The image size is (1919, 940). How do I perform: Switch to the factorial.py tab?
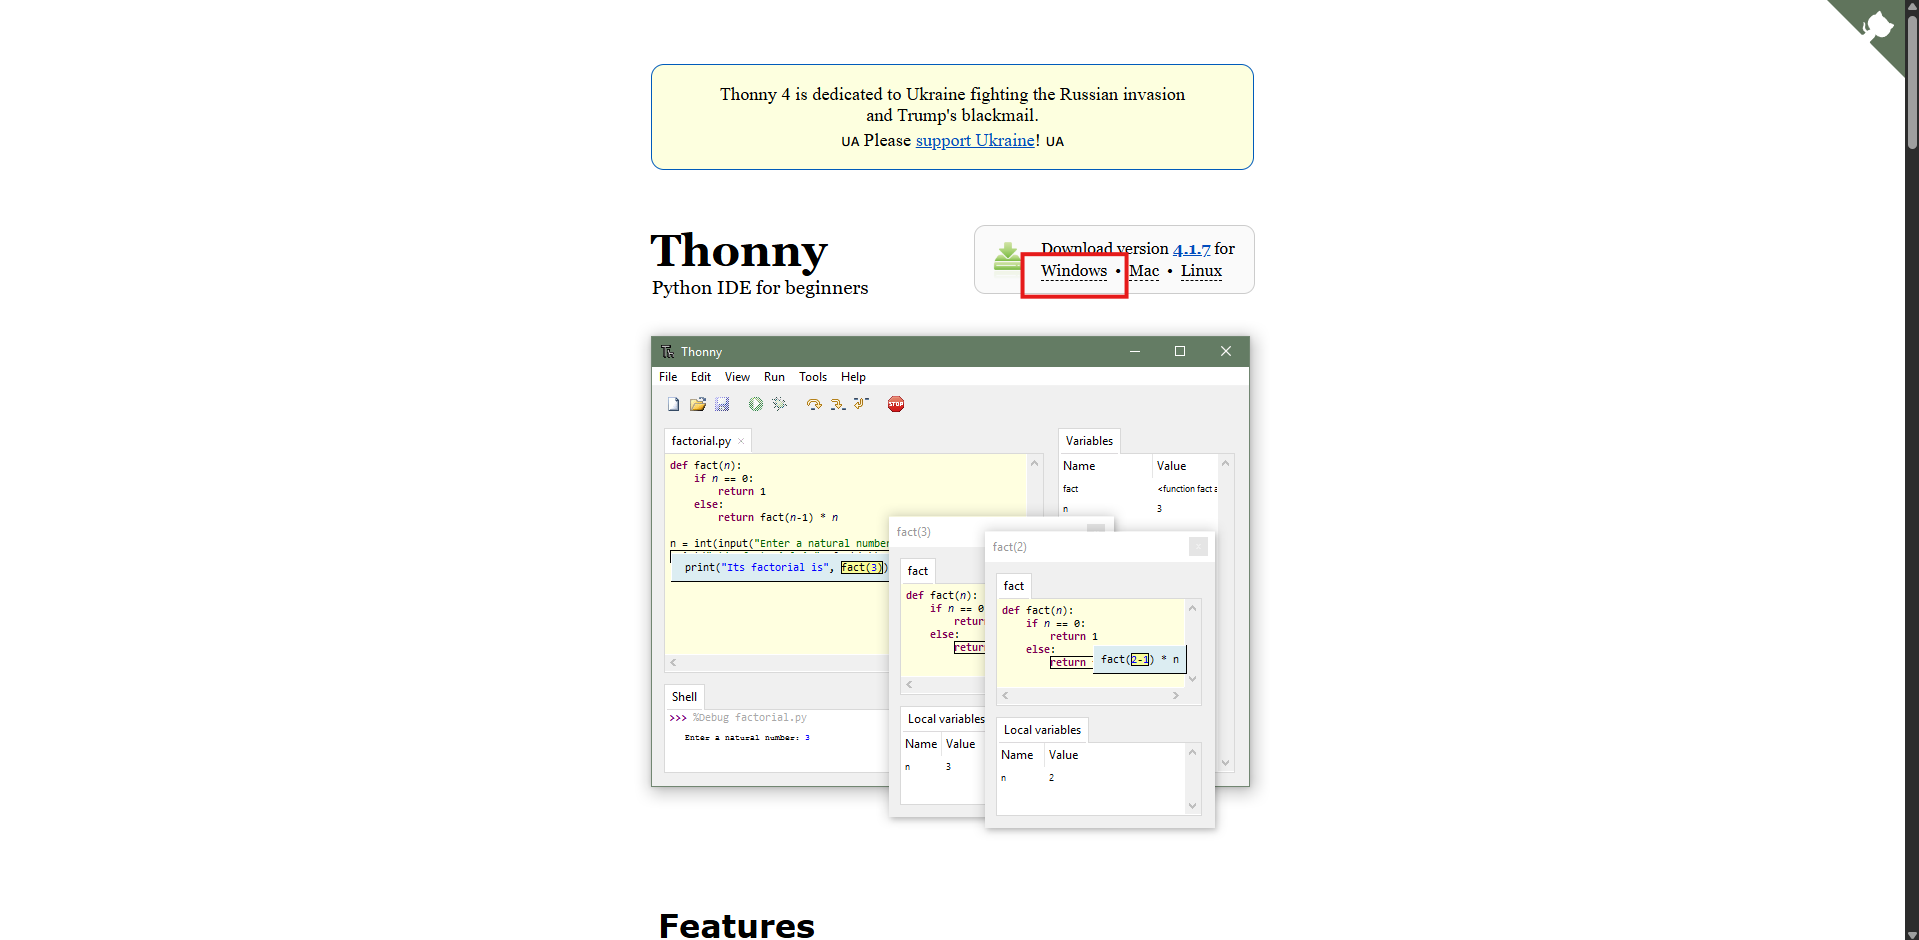click(700, 440)
